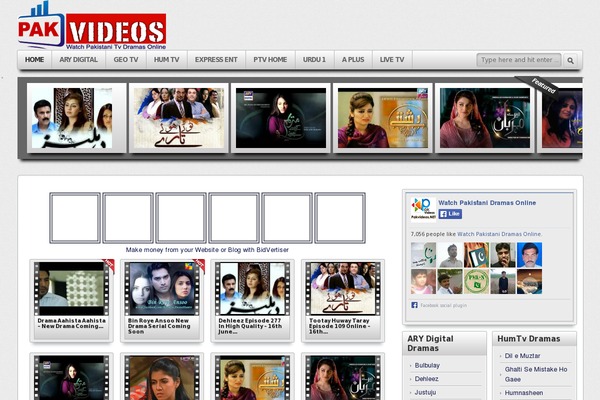Open the HUM TV menu tab
Image resolution: width=600 pixels, height=400 pixels.
click(x=166, y=60)
